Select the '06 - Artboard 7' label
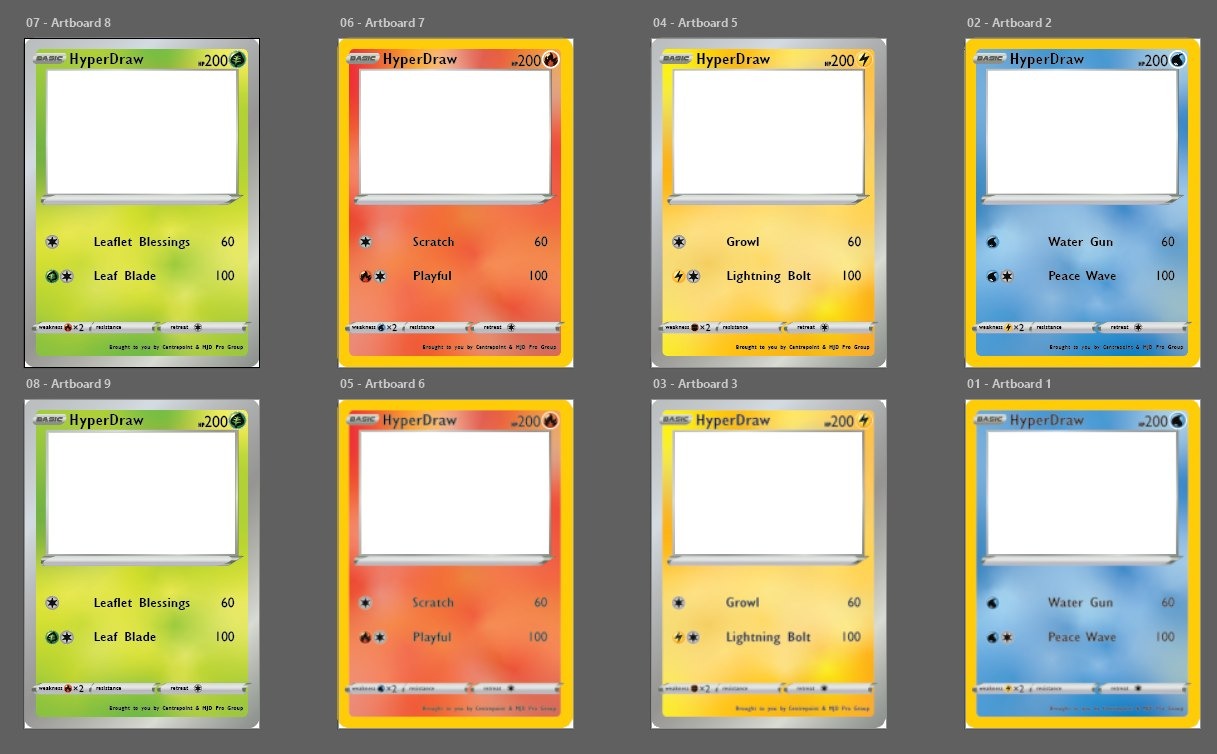This screenshot has width=1217, height=754. pyautogui.click(x=382, y=22)
